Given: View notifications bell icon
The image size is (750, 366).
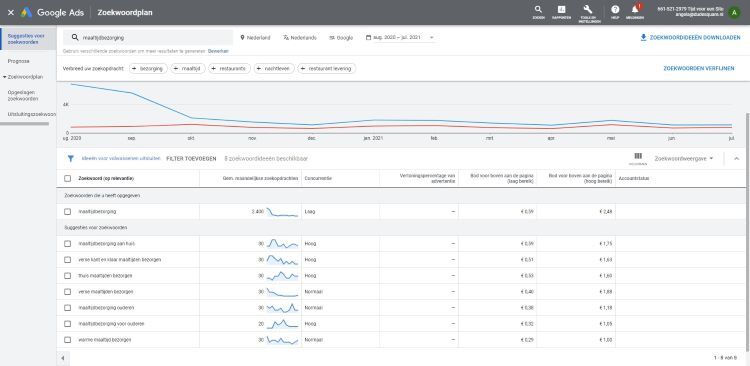Looking at the screenshot, I should (x=635, y=10).
